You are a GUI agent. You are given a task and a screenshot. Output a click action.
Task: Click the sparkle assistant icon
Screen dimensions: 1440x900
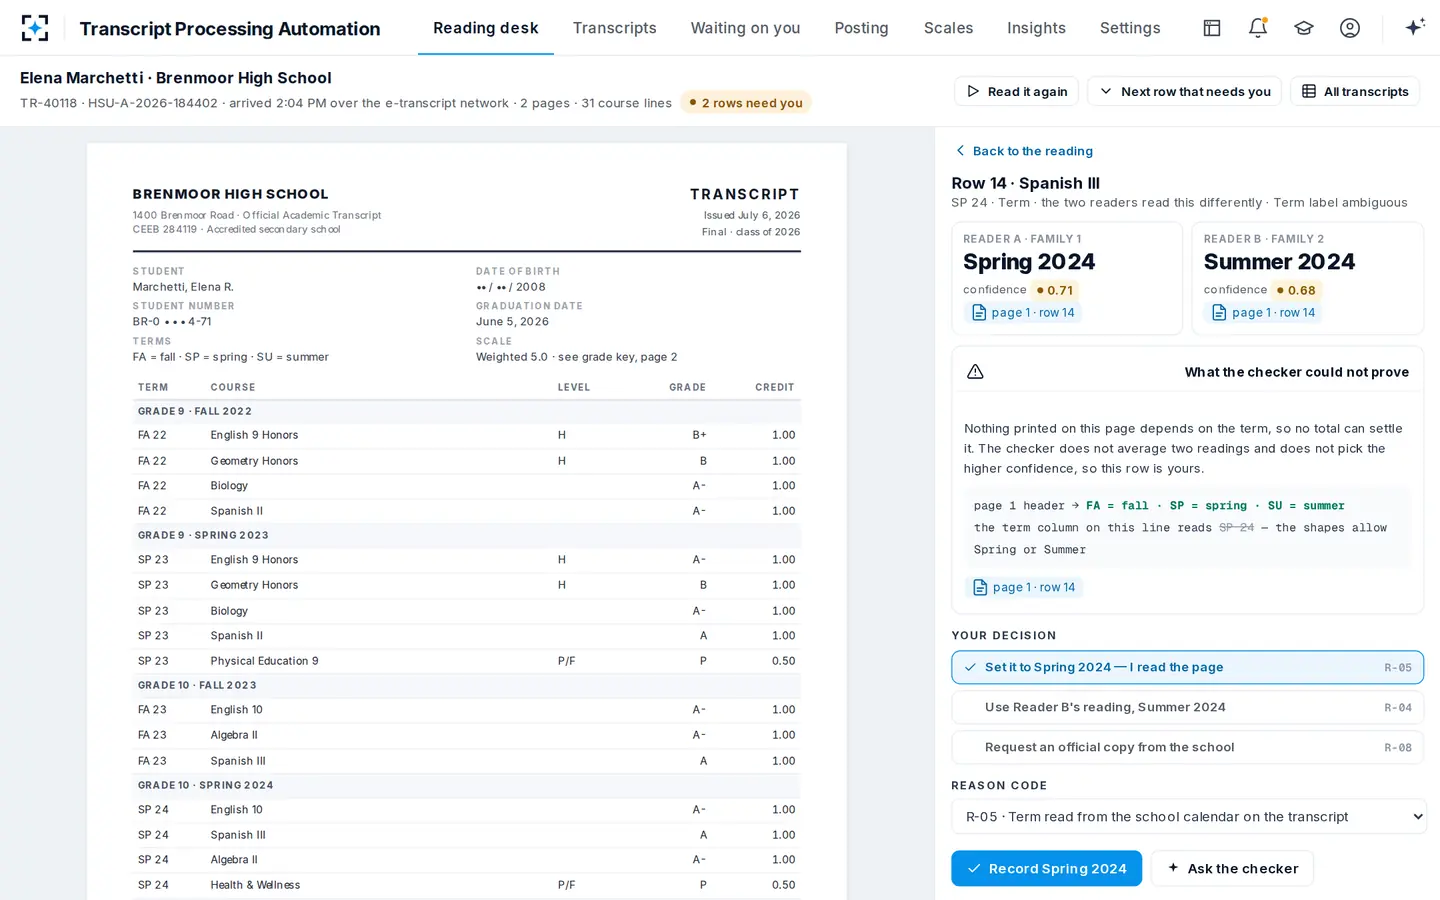coord(1414,28)
